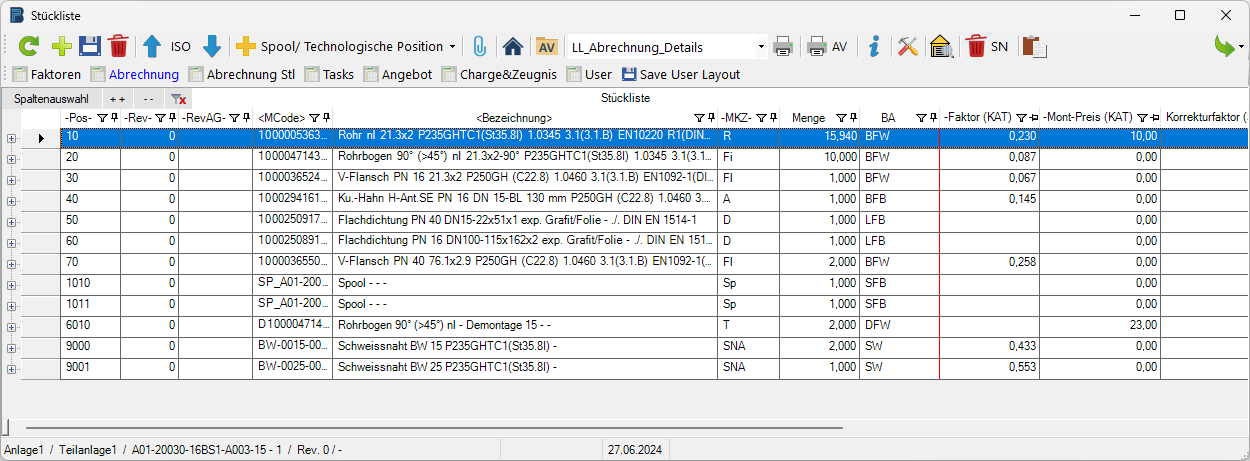Click the Spaltenauswahl button

pos(51,99)
